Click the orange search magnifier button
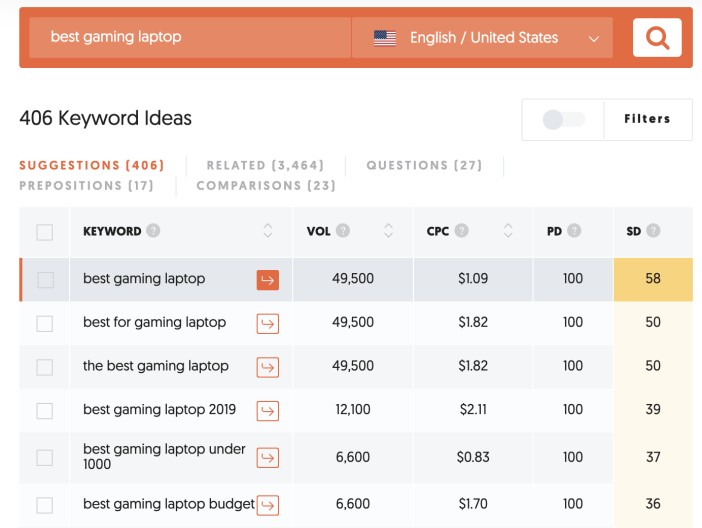This screenshot has height=528, width=702. click(657, 38)
